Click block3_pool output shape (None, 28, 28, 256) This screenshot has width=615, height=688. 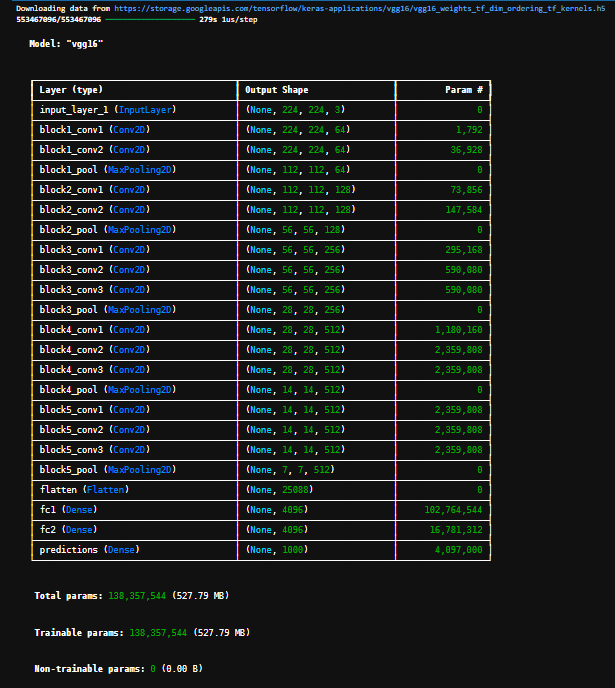click(296, 310)
